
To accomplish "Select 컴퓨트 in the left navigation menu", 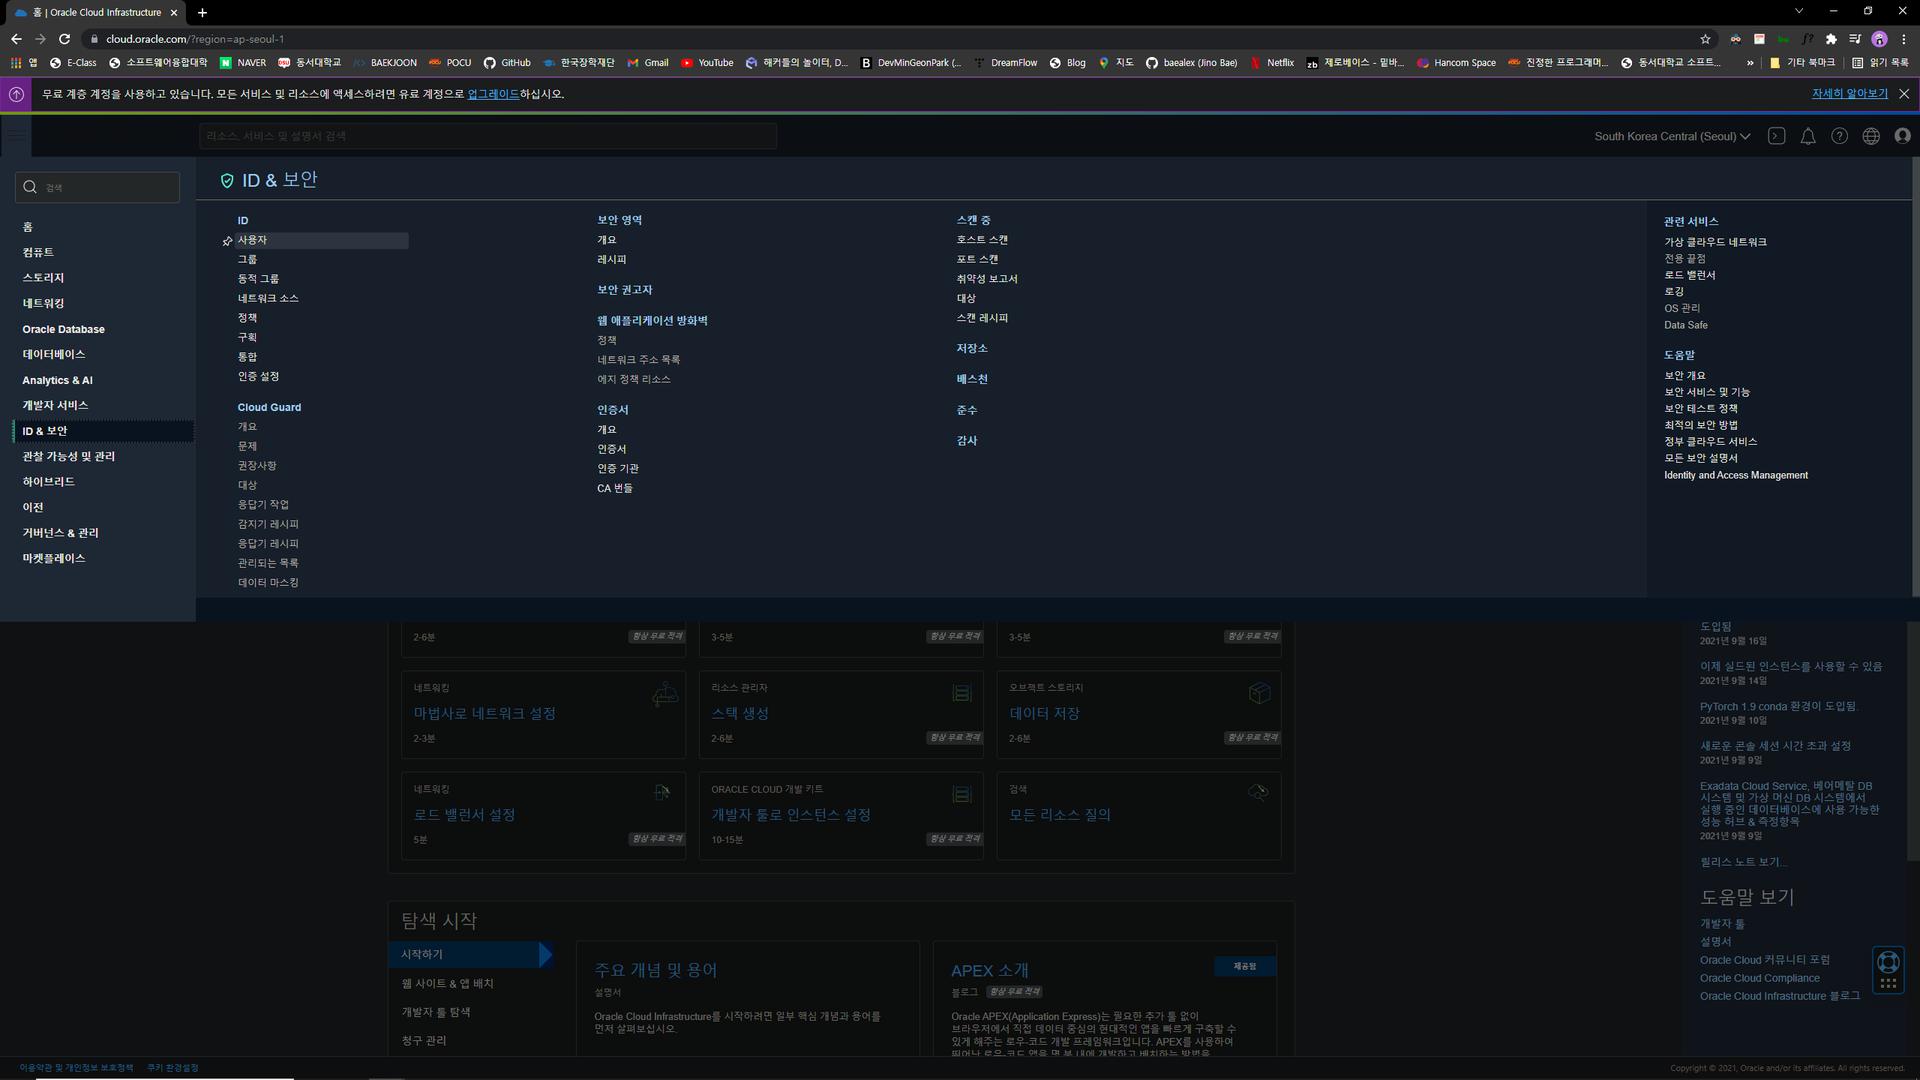I will [38, 252].
